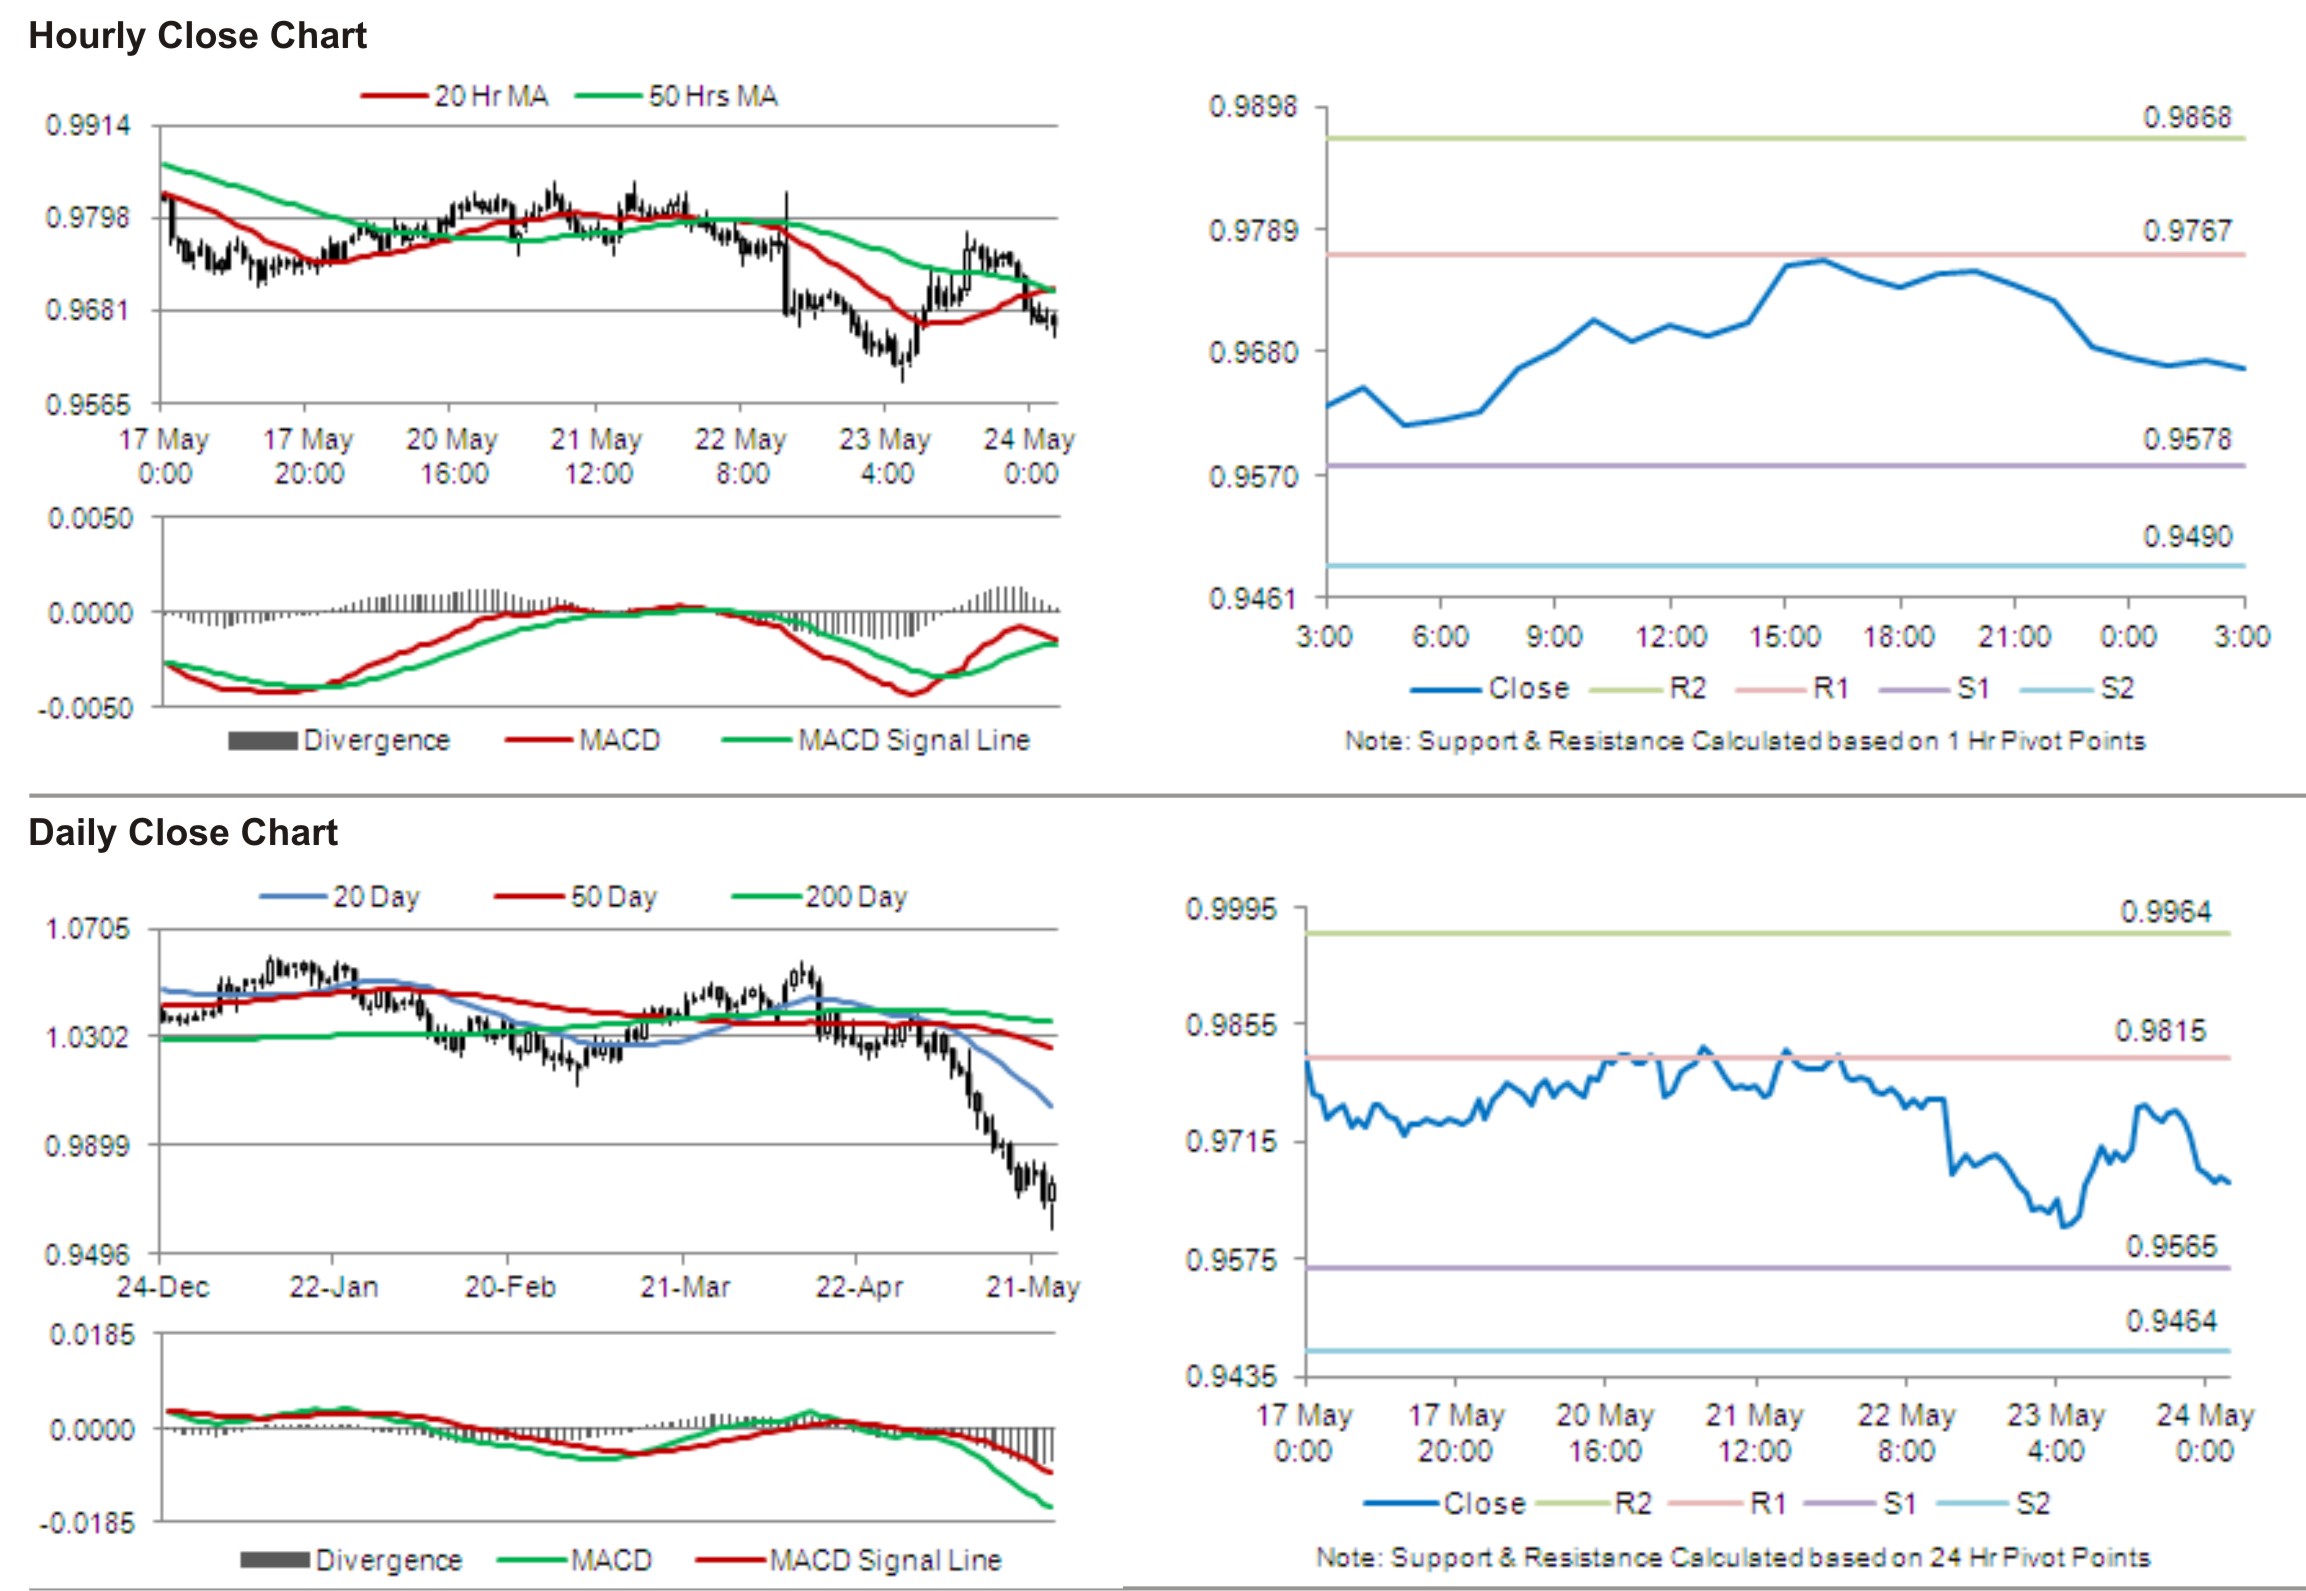Select the 20 Day legend label
The height and width of the screenshot is (1591, 2306).
coord(376,896)
